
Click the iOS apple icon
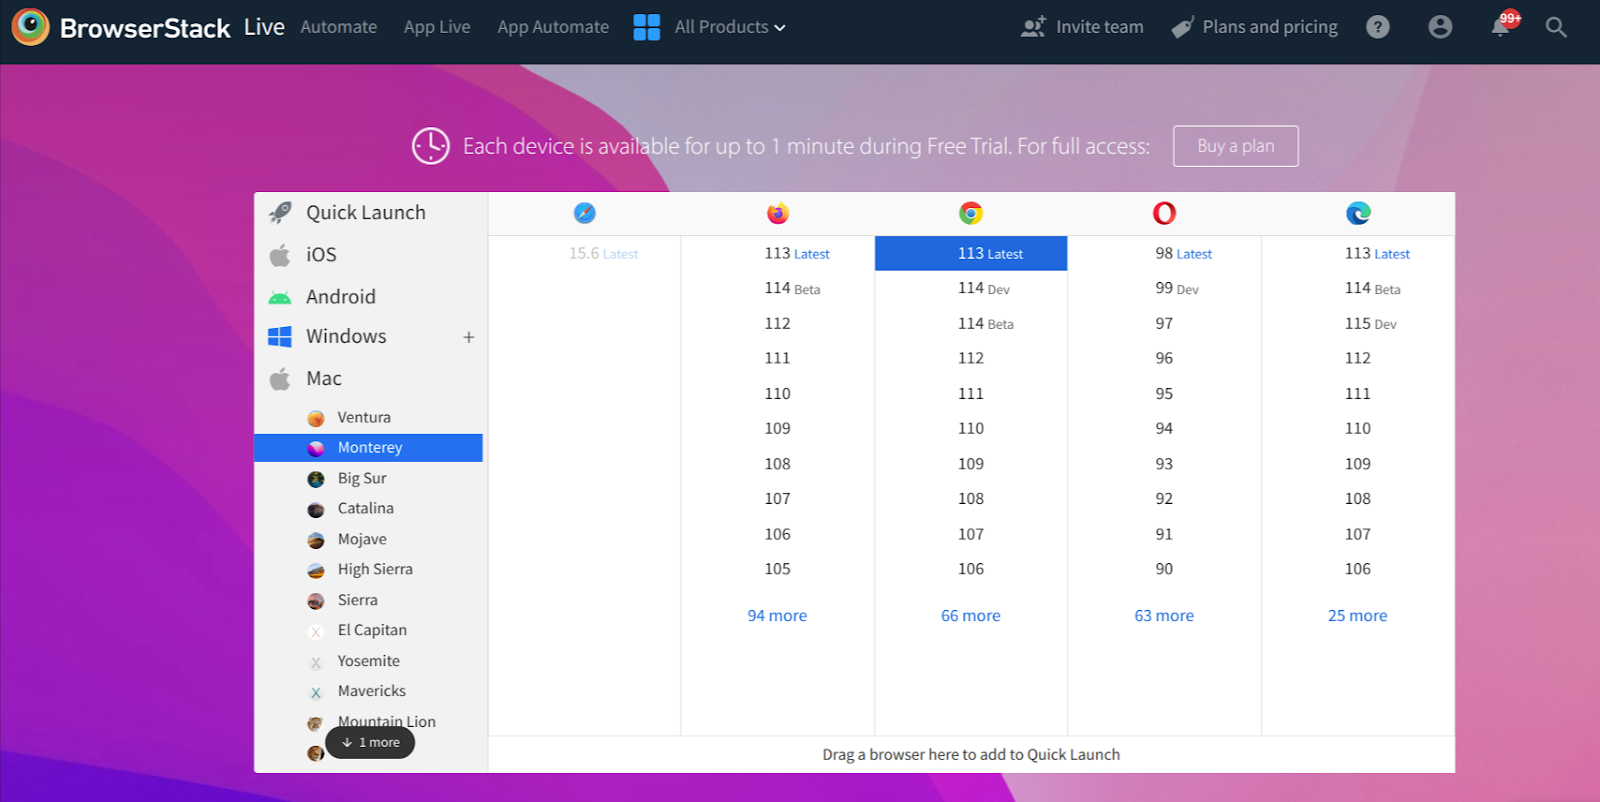coord(280,255)
